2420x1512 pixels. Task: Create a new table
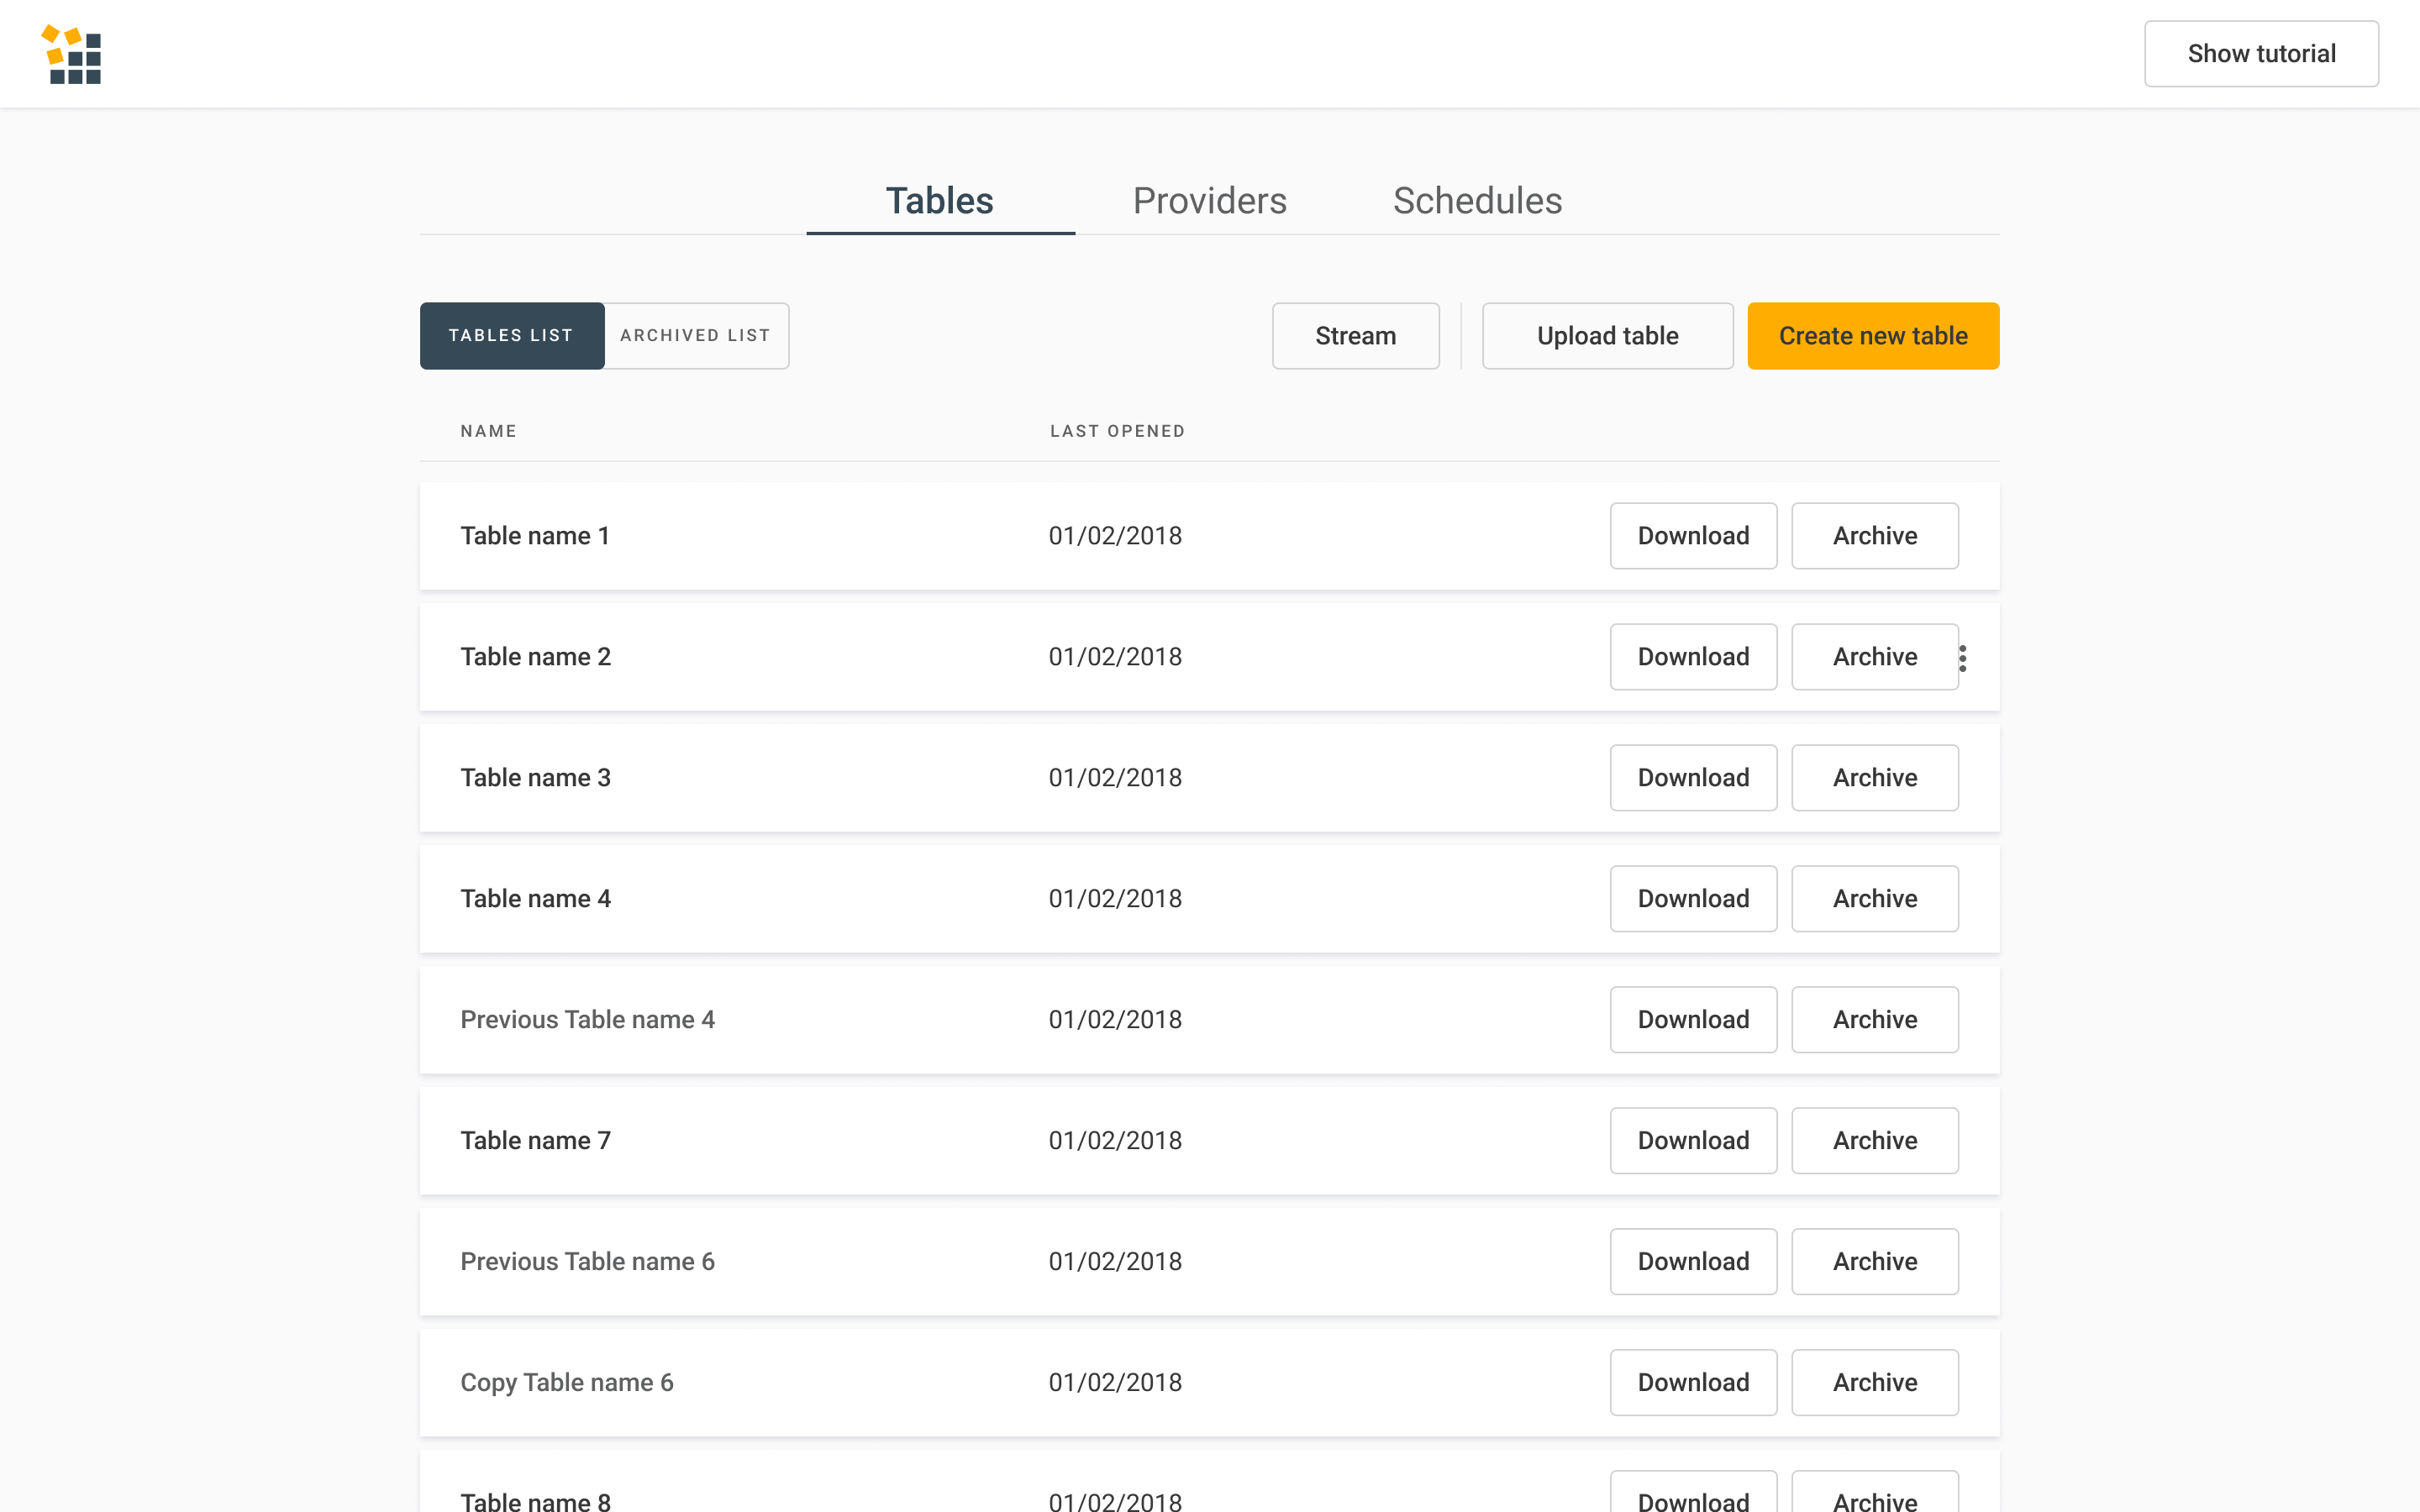point(1872,336)
